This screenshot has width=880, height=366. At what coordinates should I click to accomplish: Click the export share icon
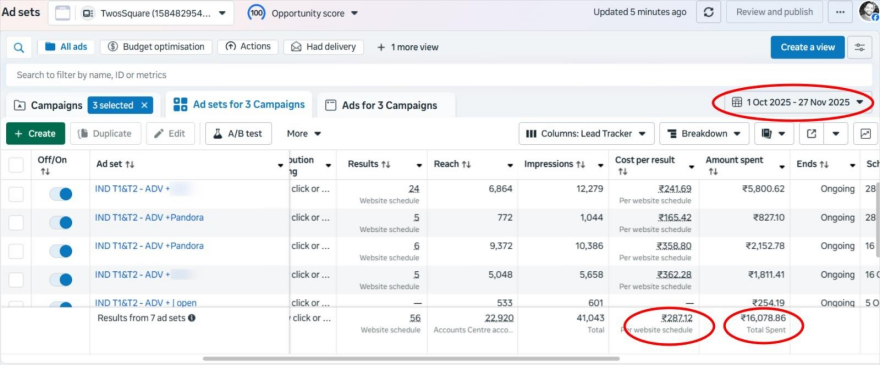pyautogui.click(x=811, y=134)
